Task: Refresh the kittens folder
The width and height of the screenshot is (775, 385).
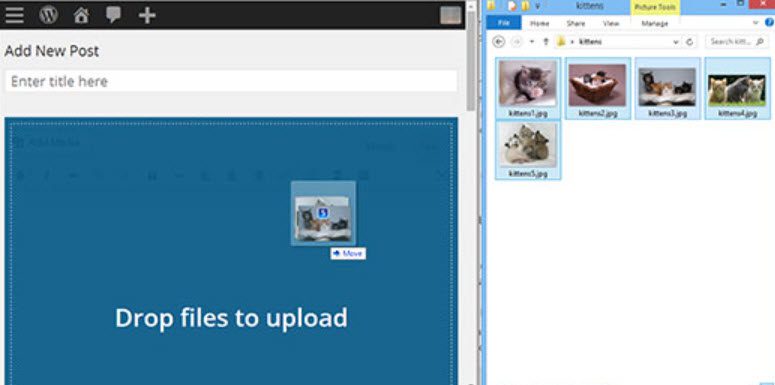Action: click(x=690, y=42)
